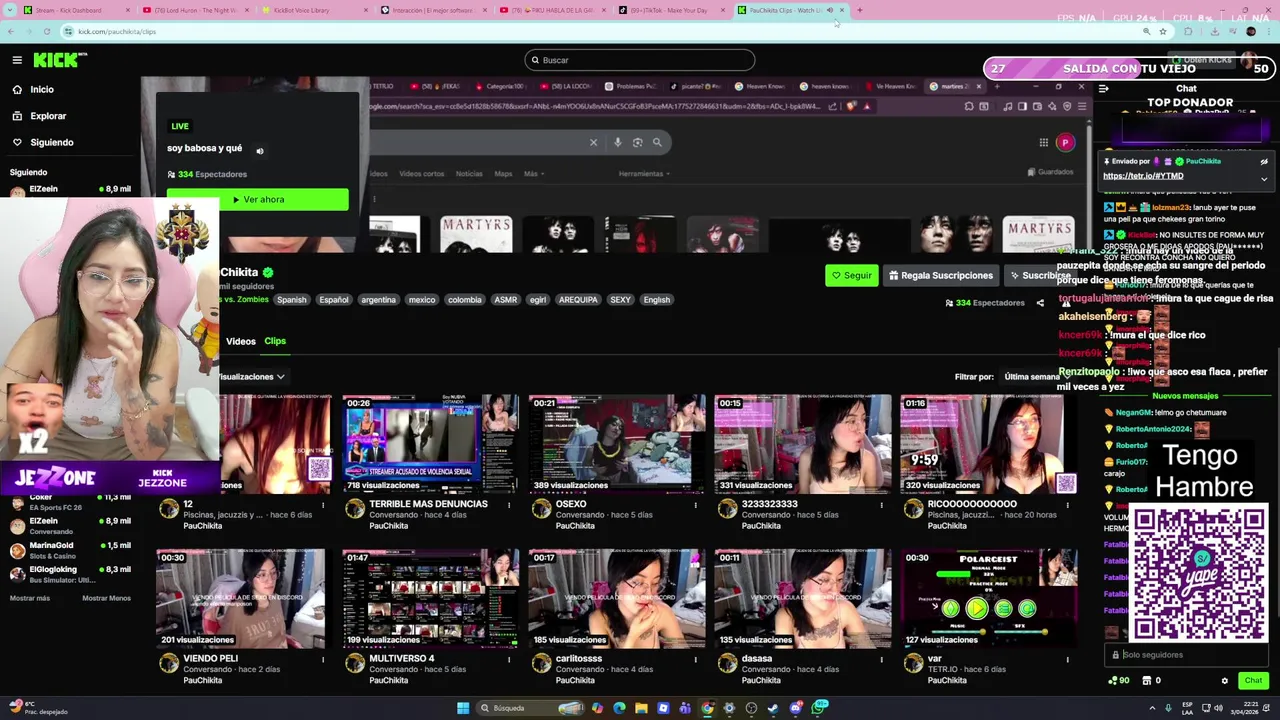Open Siguiendo in the sidebar
The width and height of the screenshot is (1280, 720).
click(x=52, y=142)
